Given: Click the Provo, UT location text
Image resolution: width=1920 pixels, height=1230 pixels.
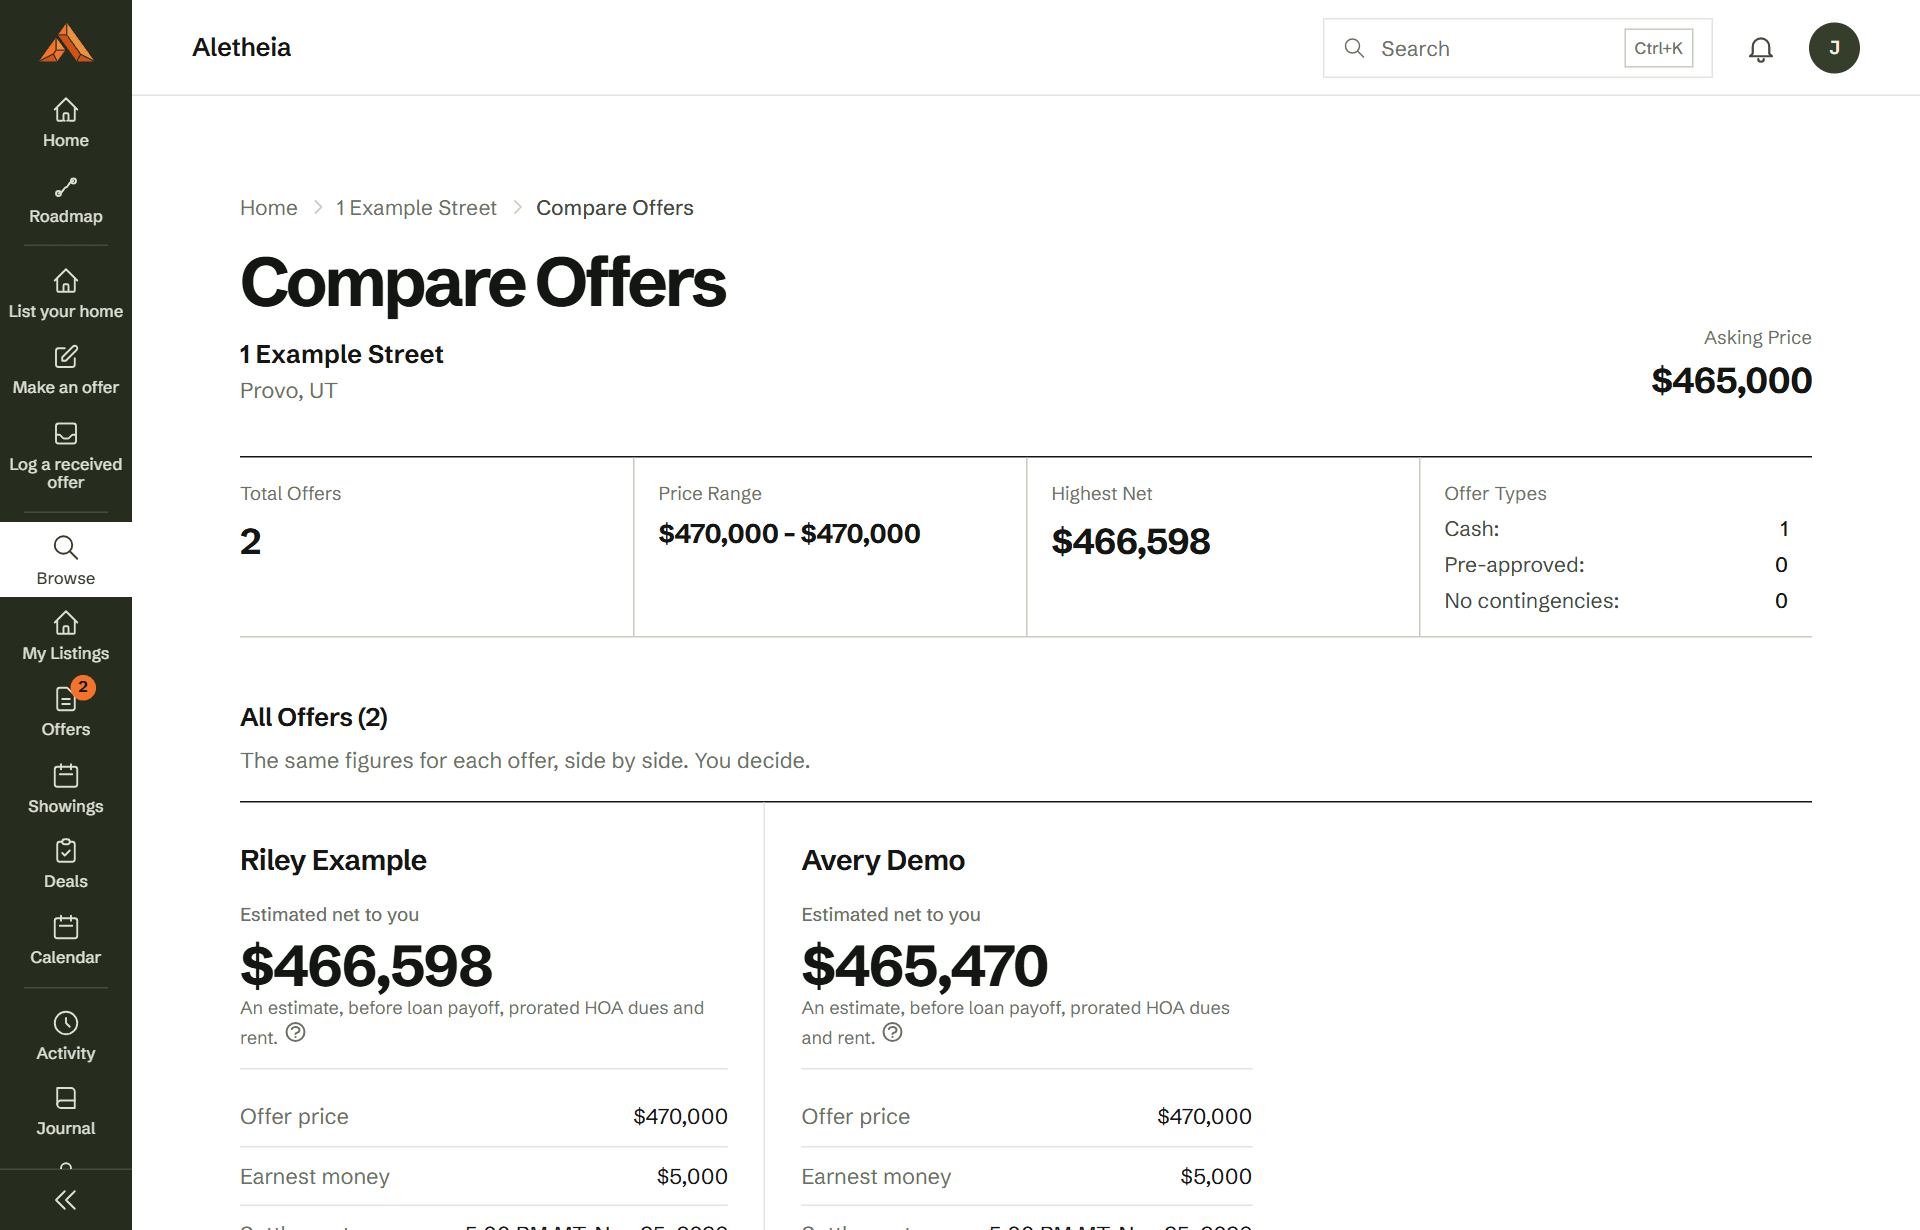Looking at the screenshot, I should [289, 391].
